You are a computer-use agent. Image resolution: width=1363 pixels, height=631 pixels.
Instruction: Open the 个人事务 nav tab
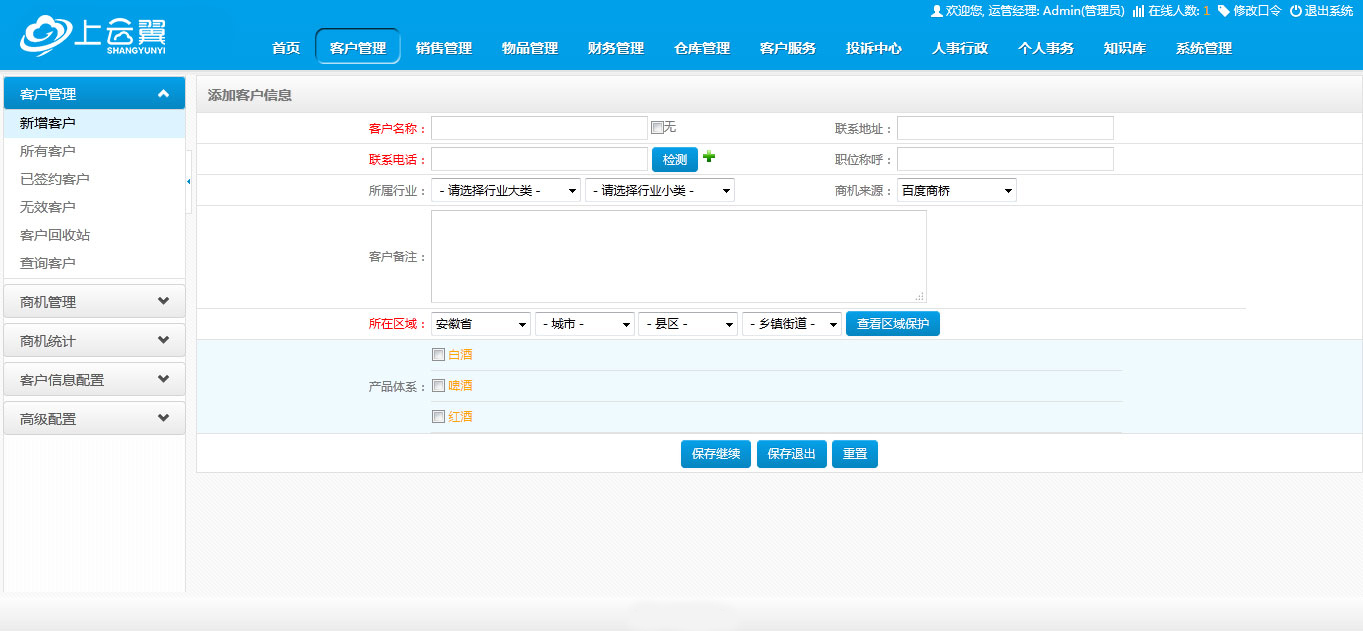1046,48
